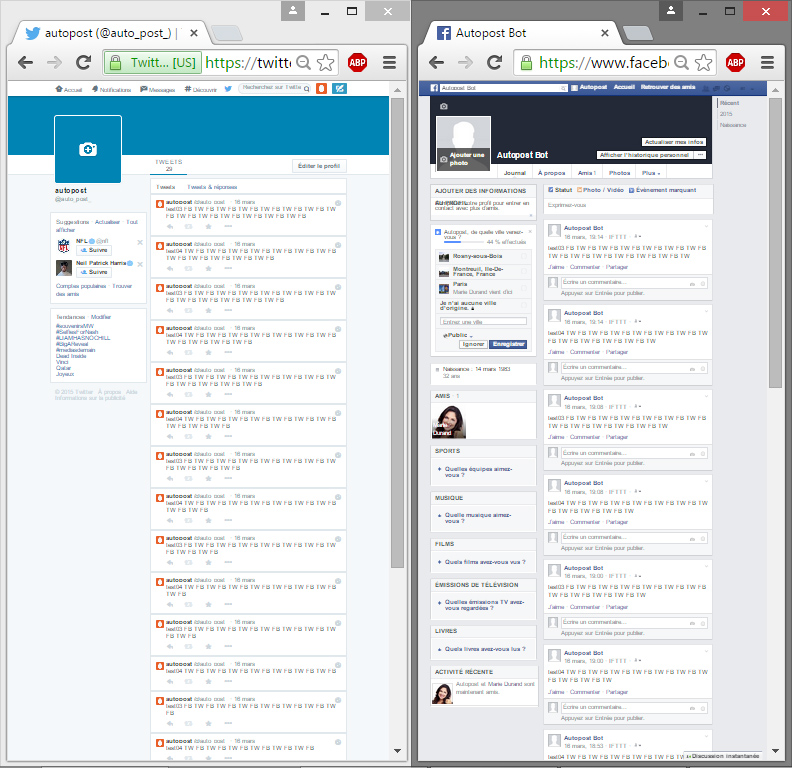
Task: Click the camera icon on Twitter profile picture
Action: 88,149
